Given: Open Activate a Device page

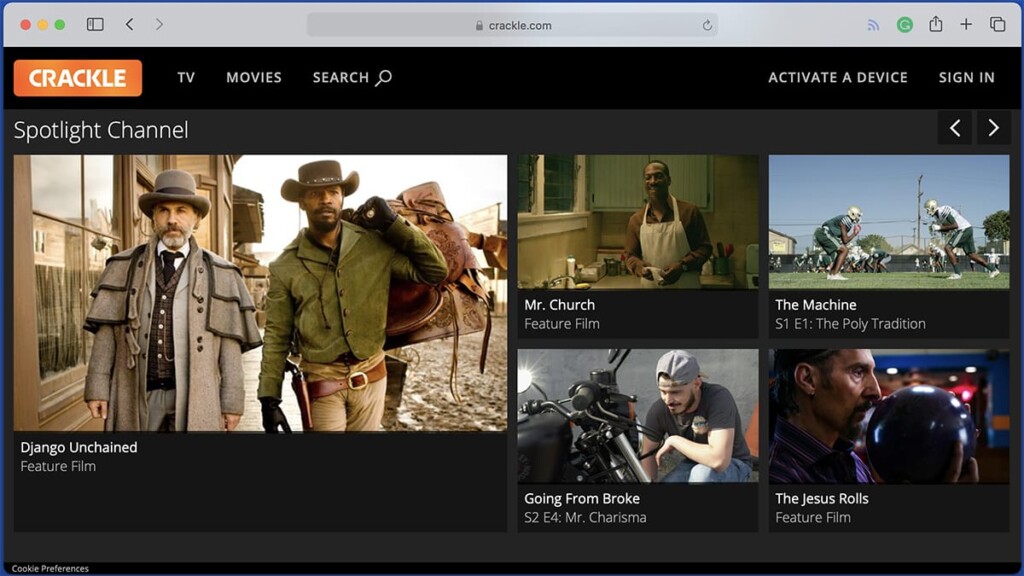Looking at the screenshot, I should click(x=838, y=77).
